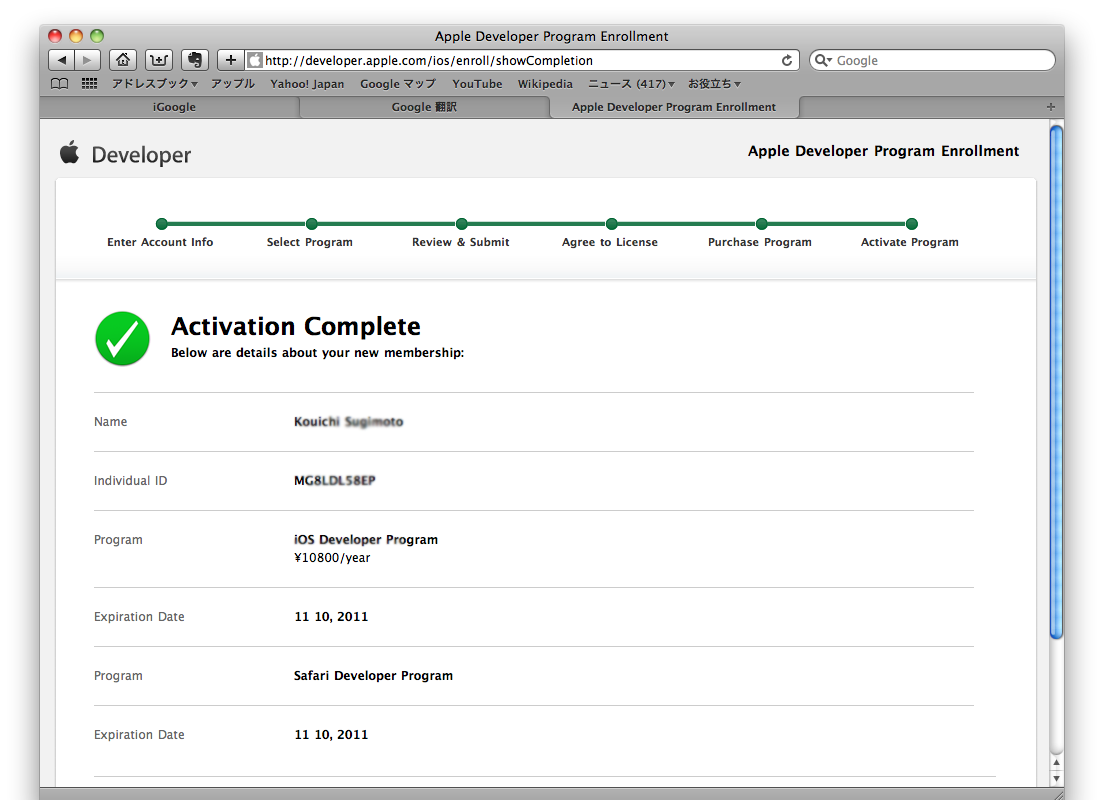Click the browser back arrow button
The width and height of the screenshot is (1104, 800).
pos(62,60)
